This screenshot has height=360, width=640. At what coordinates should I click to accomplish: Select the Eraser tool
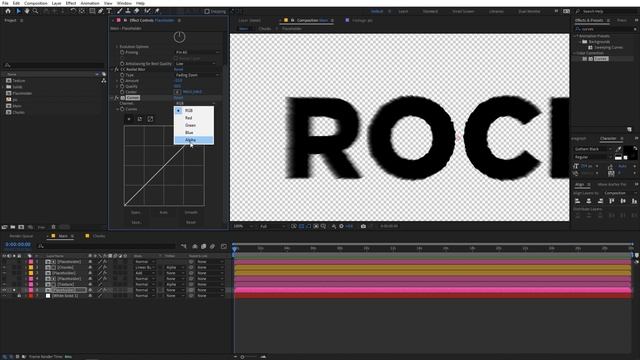click(x=136, y=11)
